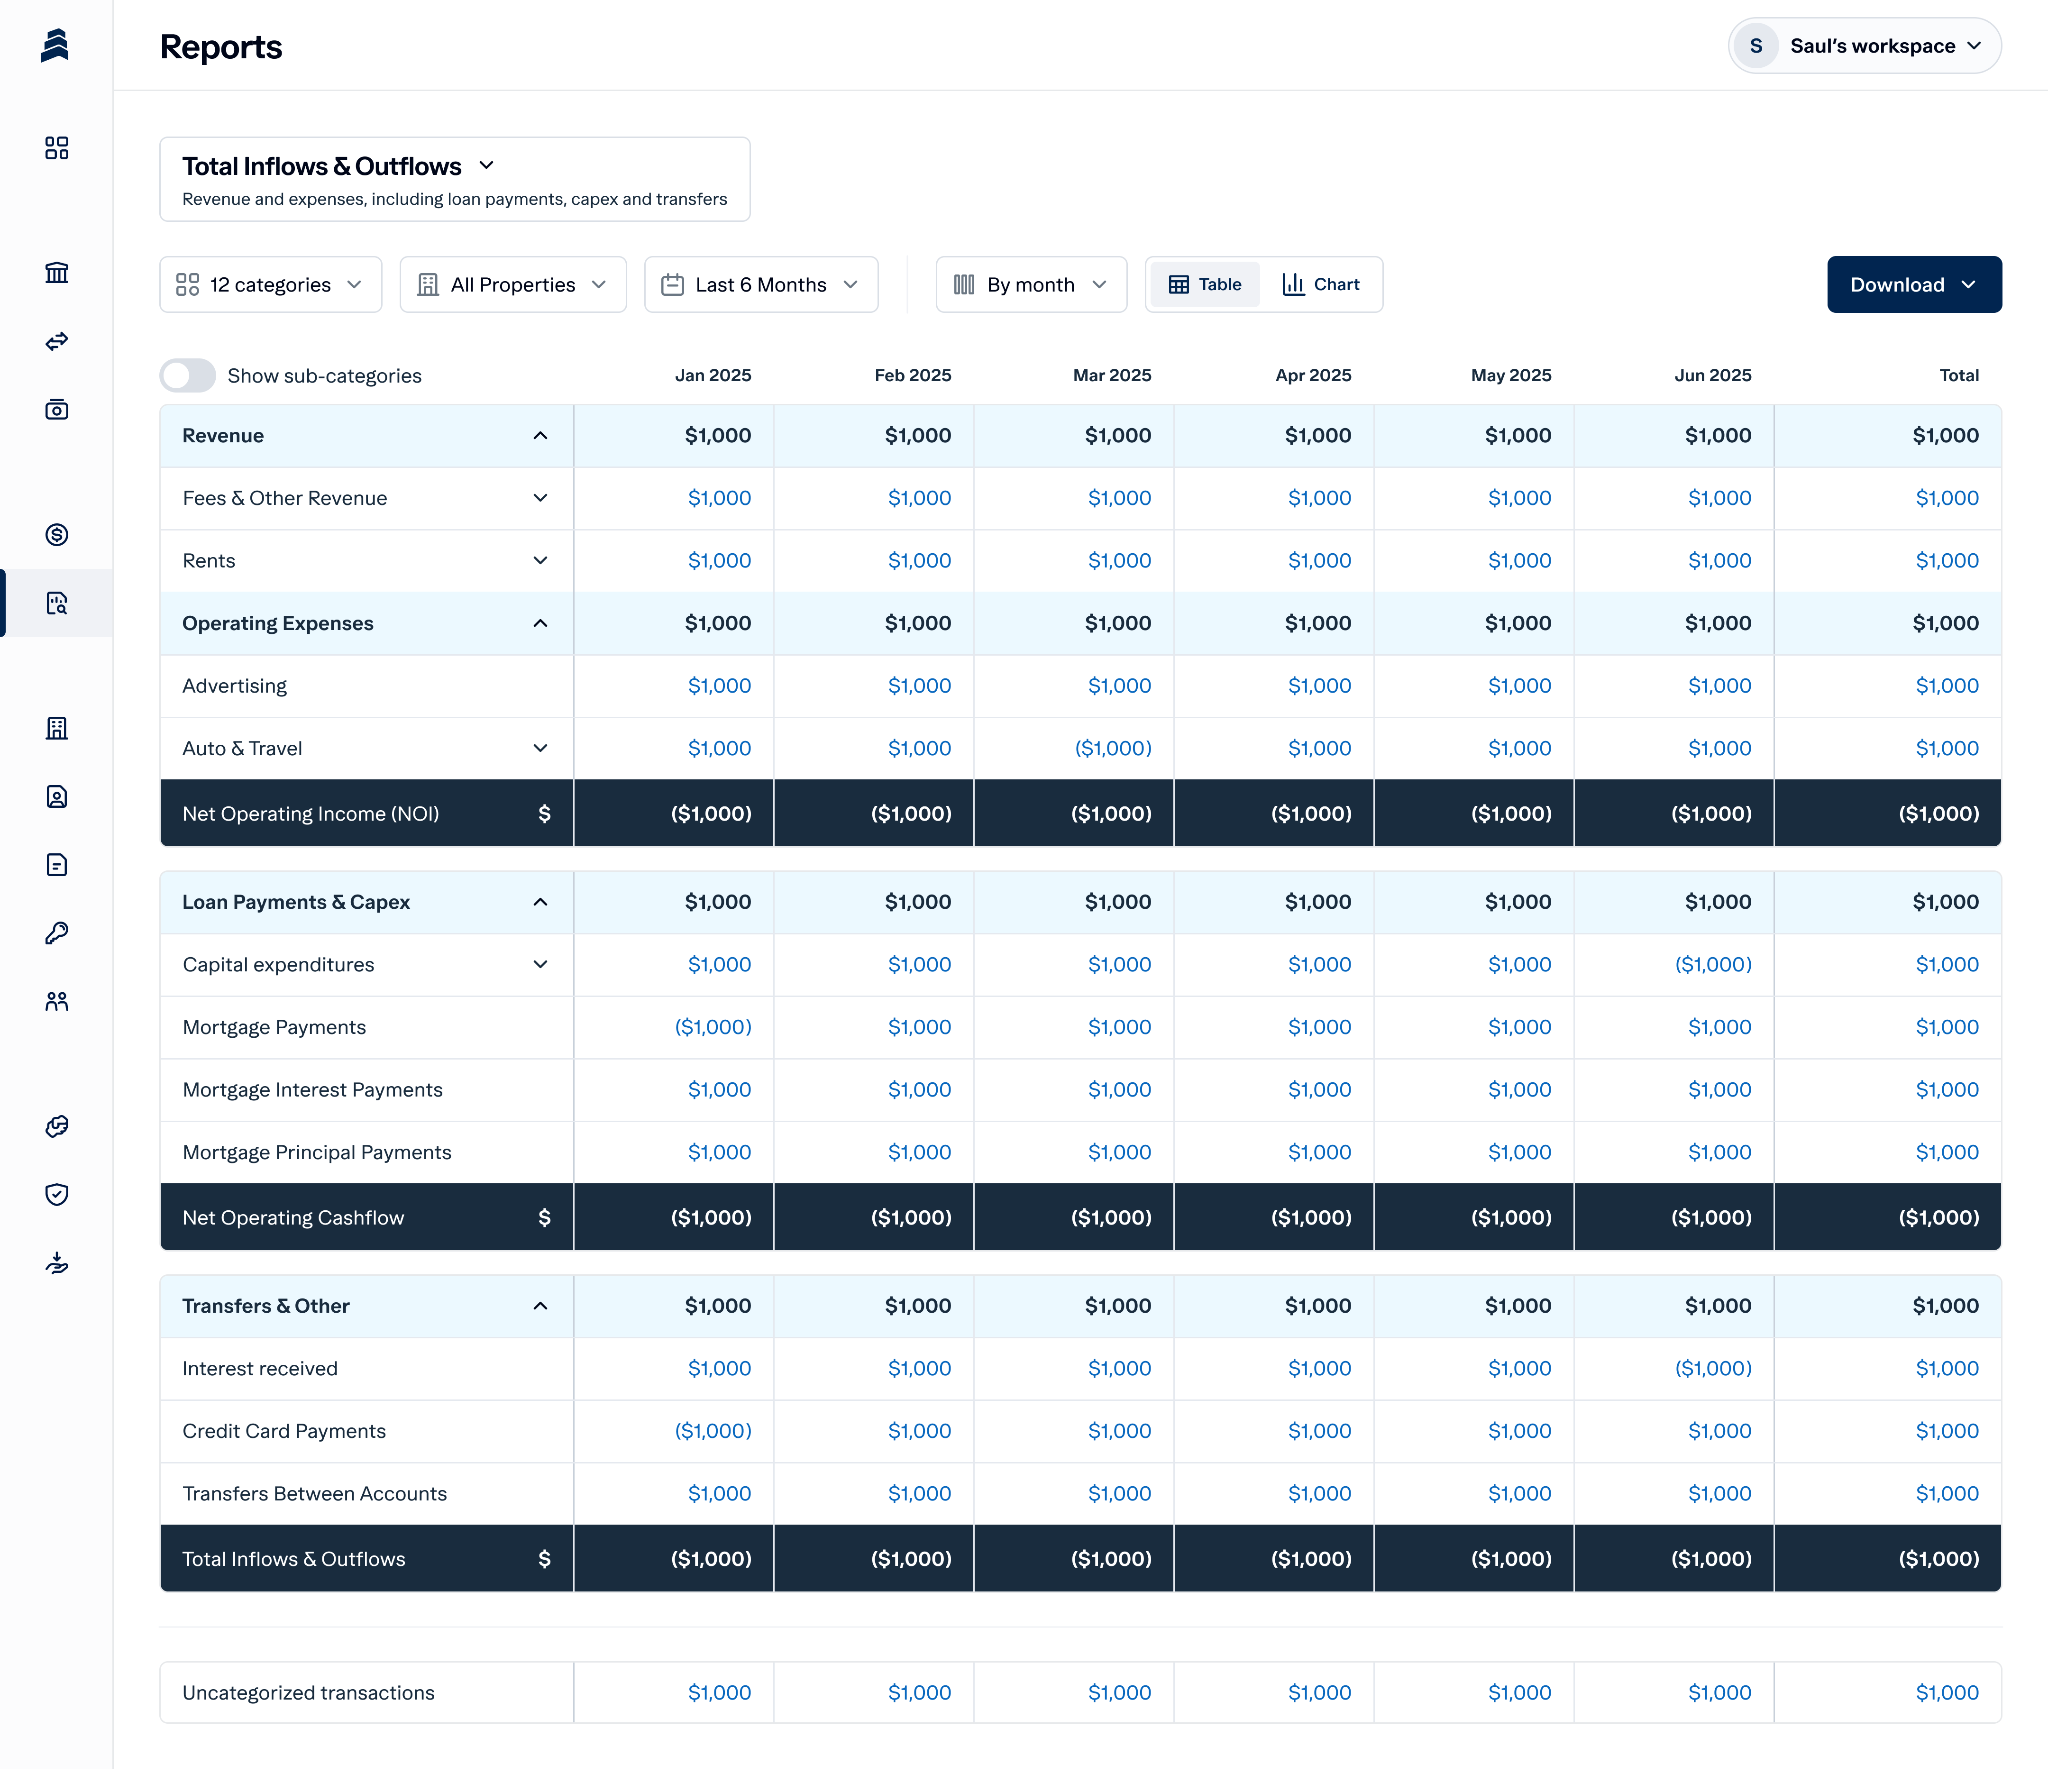The height and width of the screenshot is (1769, 2048).
Task: Click the Download button
Action: click(1913, 285)
